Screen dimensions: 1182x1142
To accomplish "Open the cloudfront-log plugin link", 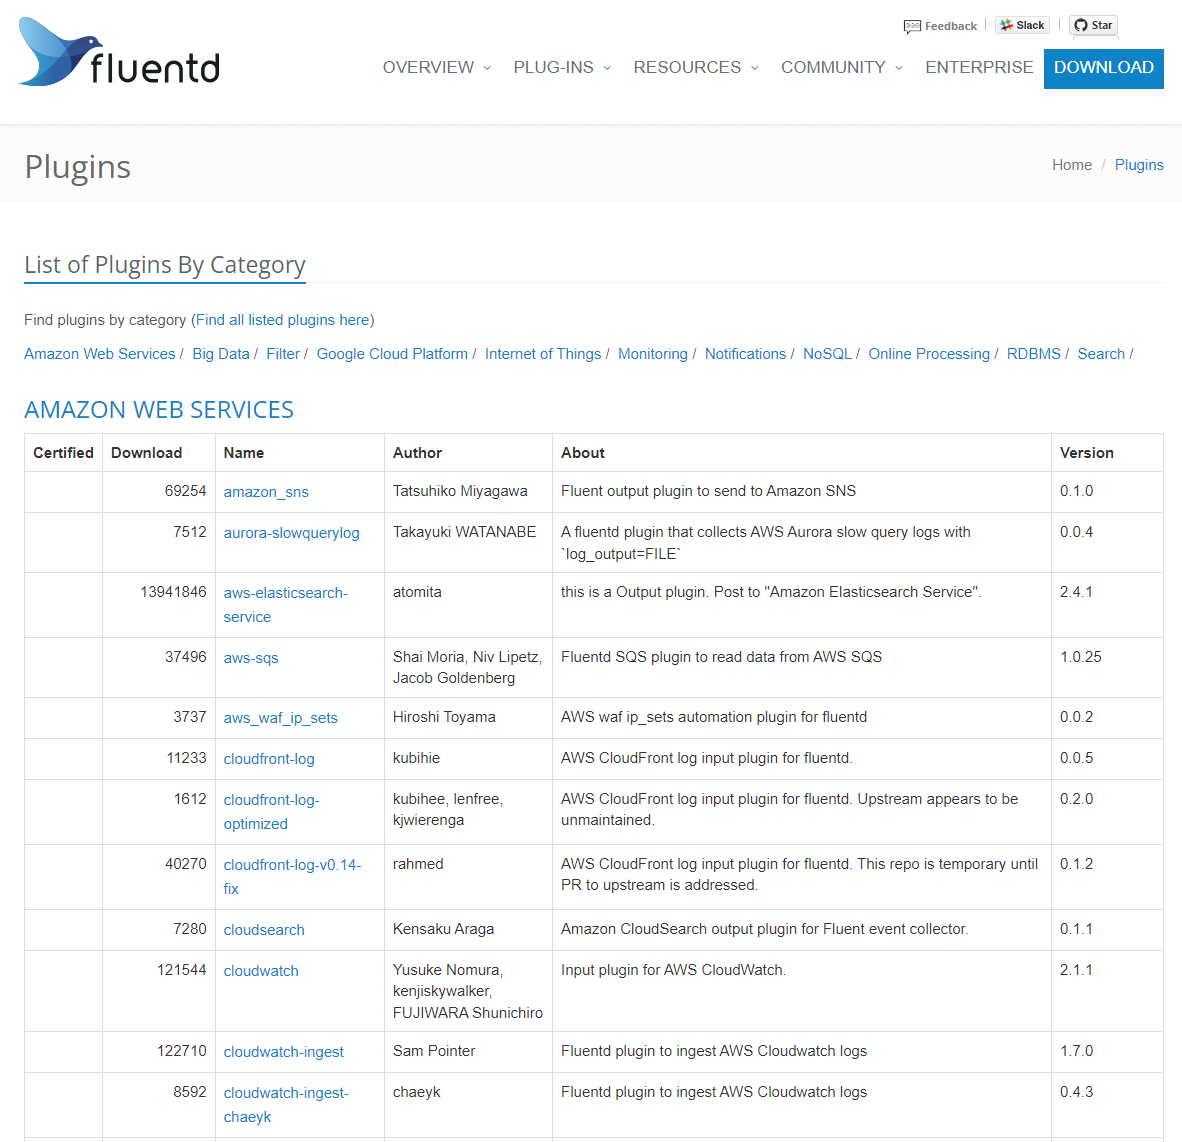I will pyautogui.click(x=269, y=758).
